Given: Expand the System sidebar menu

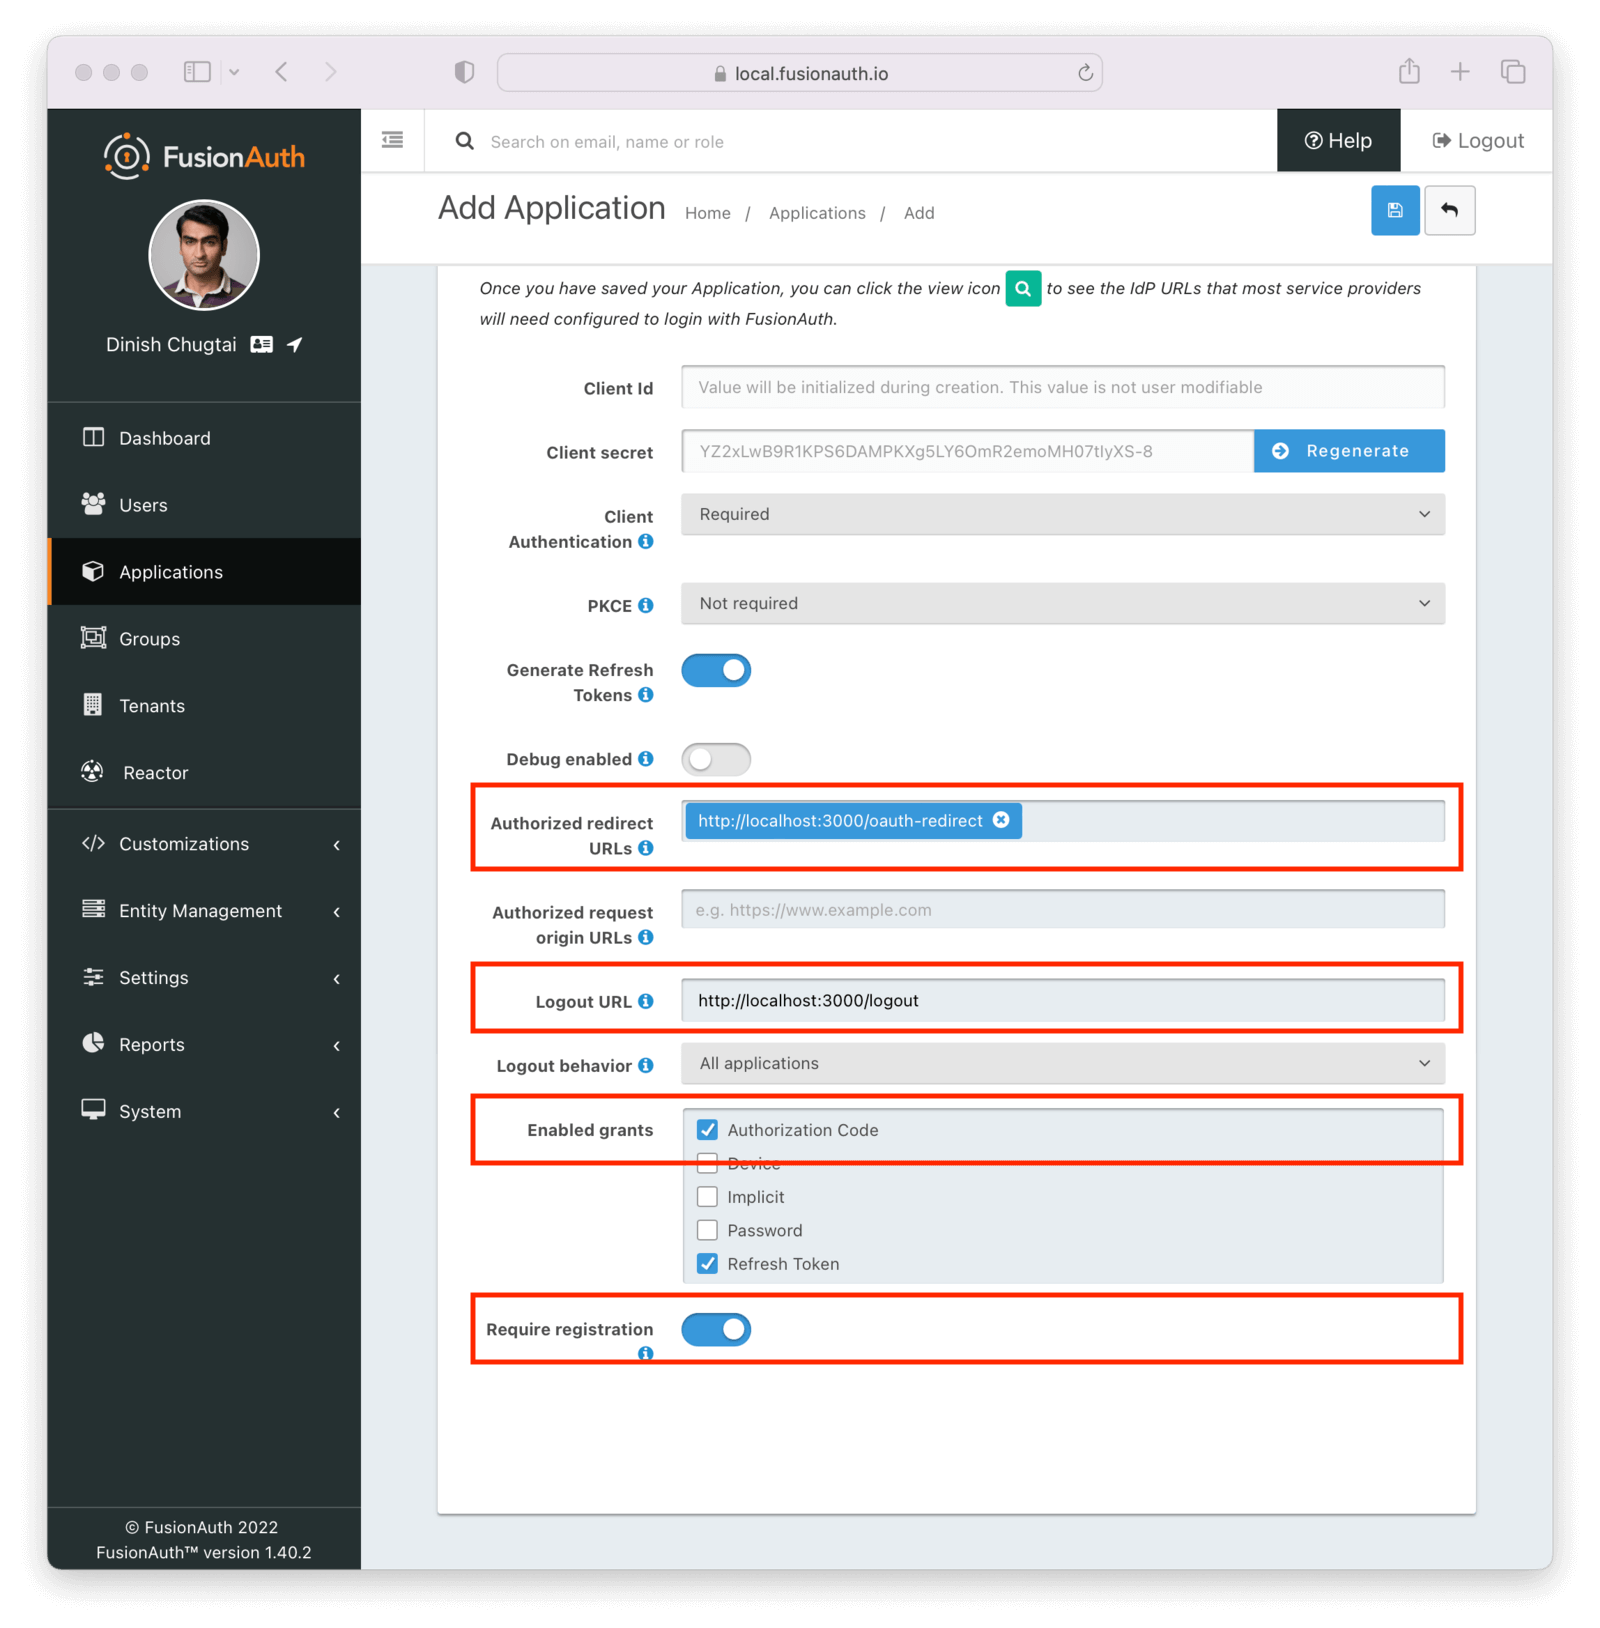Looking at the screenshot, I should 204,1112.
